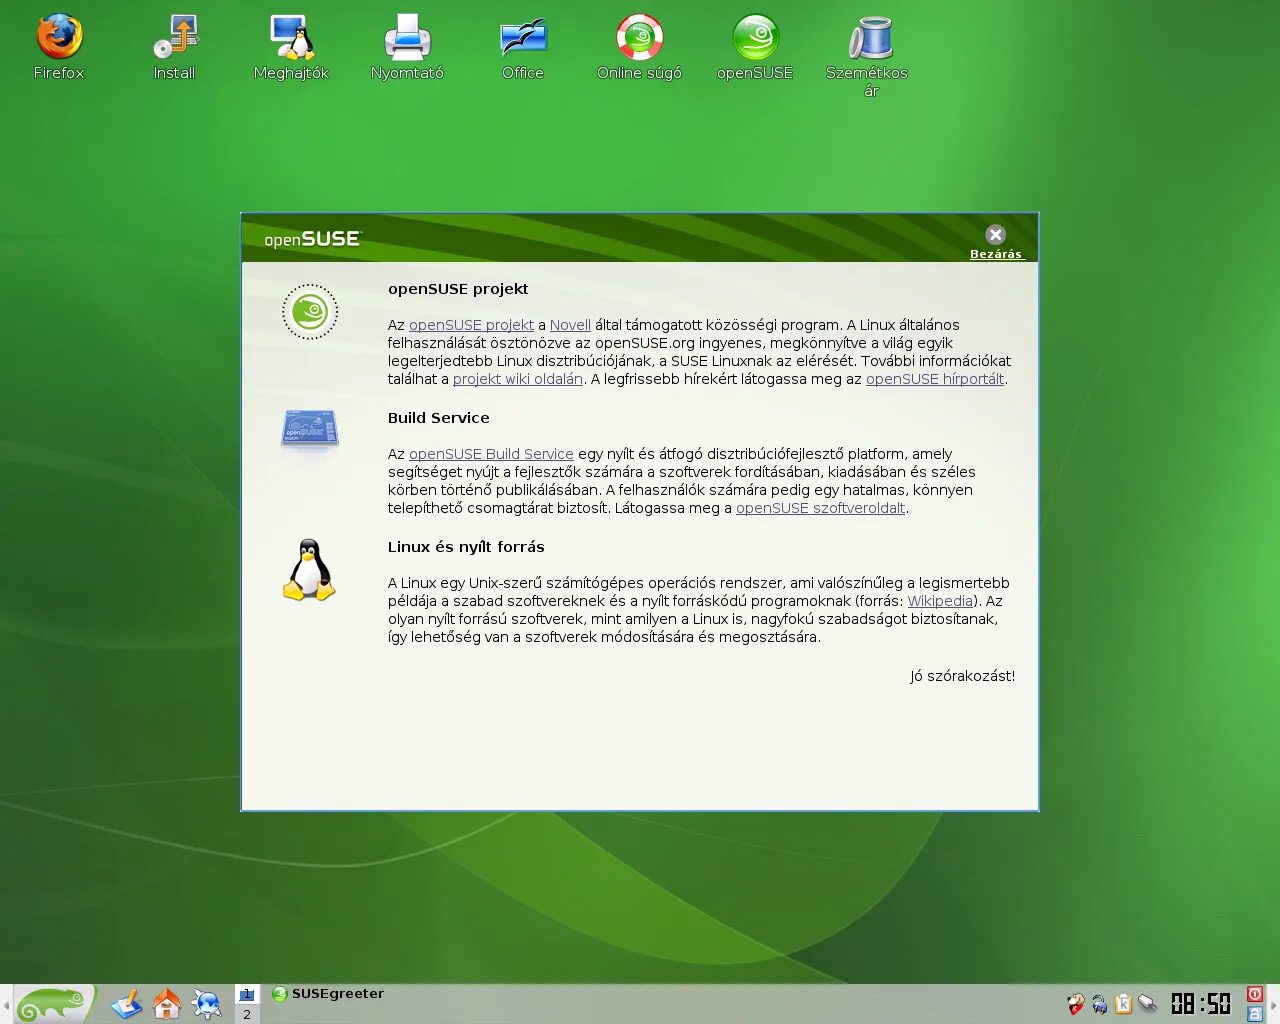The height and width of the screenshot is (1024, 1280).
Task: Visit the openSUSE szoftveroldalt link
Action: (821, 508)
